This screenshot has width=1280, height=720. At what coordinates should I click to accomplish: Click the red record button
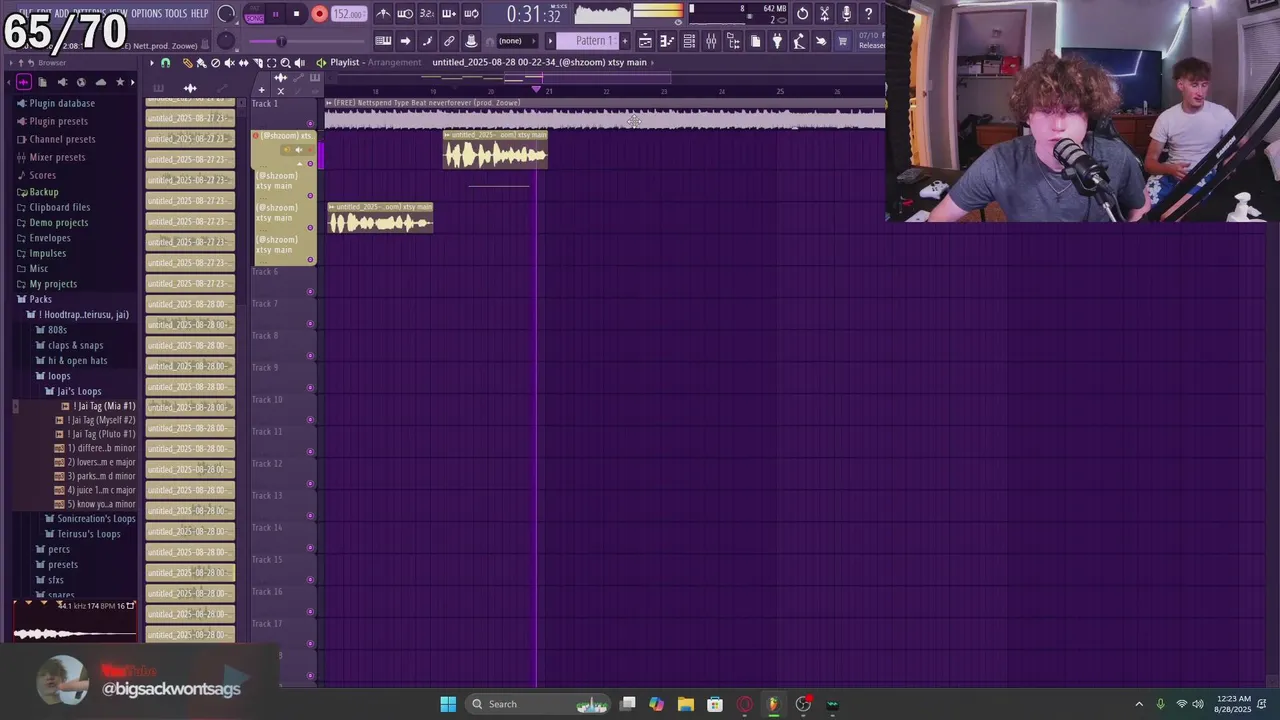point(319,14)
